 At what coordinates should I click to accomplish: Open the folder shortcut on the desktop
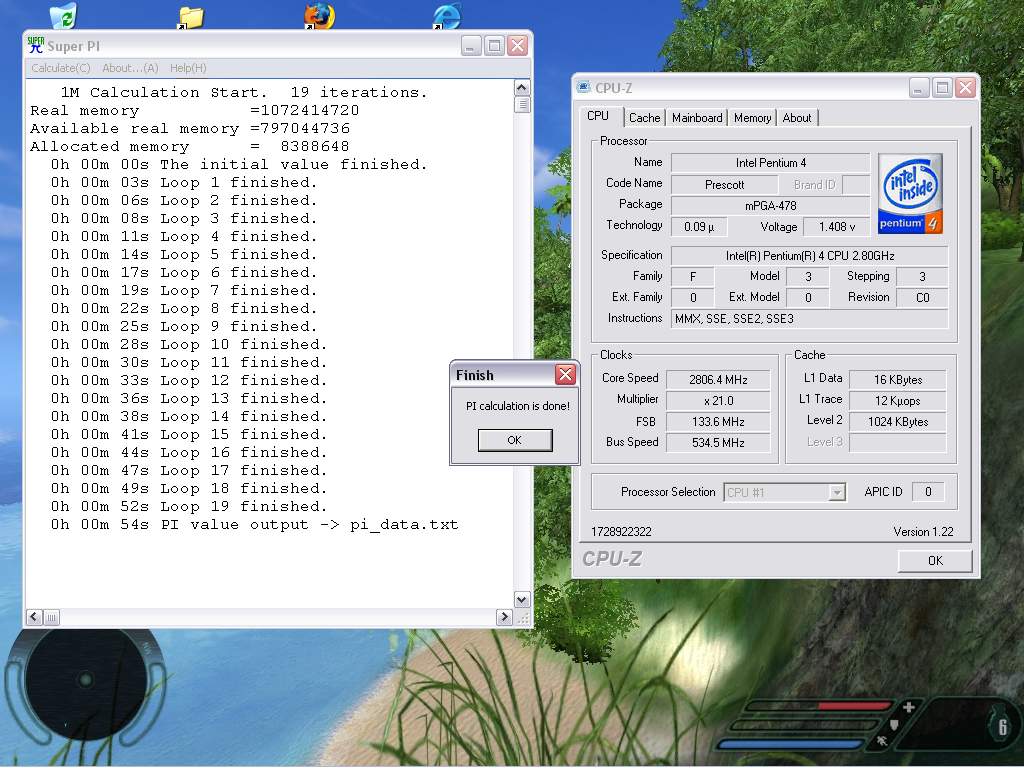click(x=190, y=16)
